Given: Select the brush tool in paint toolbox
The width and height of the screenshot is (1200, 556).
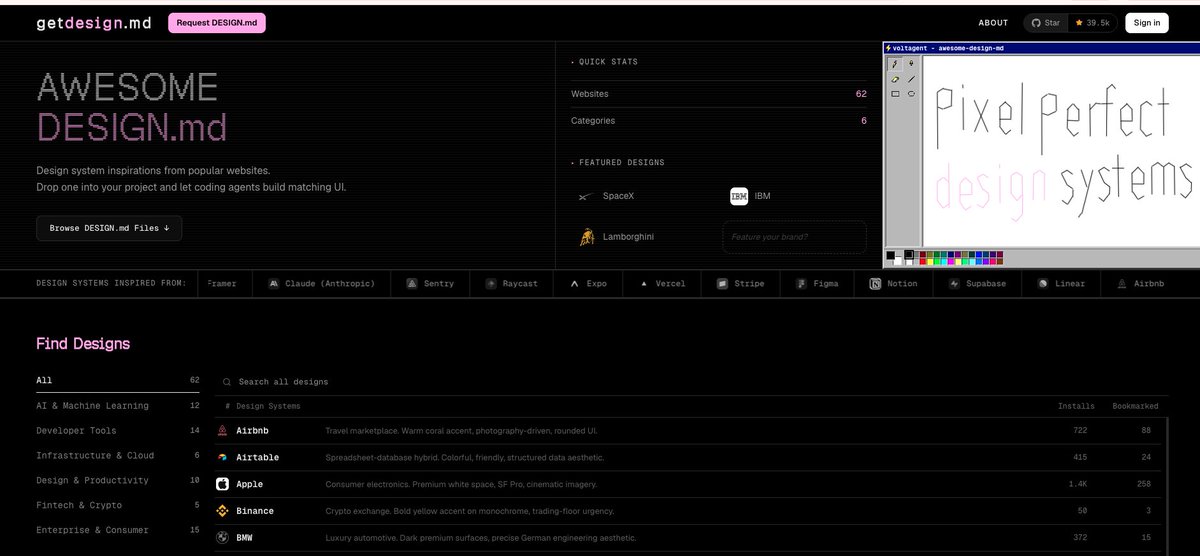Looking at the screenshot, I should click(x=911, y=64).
